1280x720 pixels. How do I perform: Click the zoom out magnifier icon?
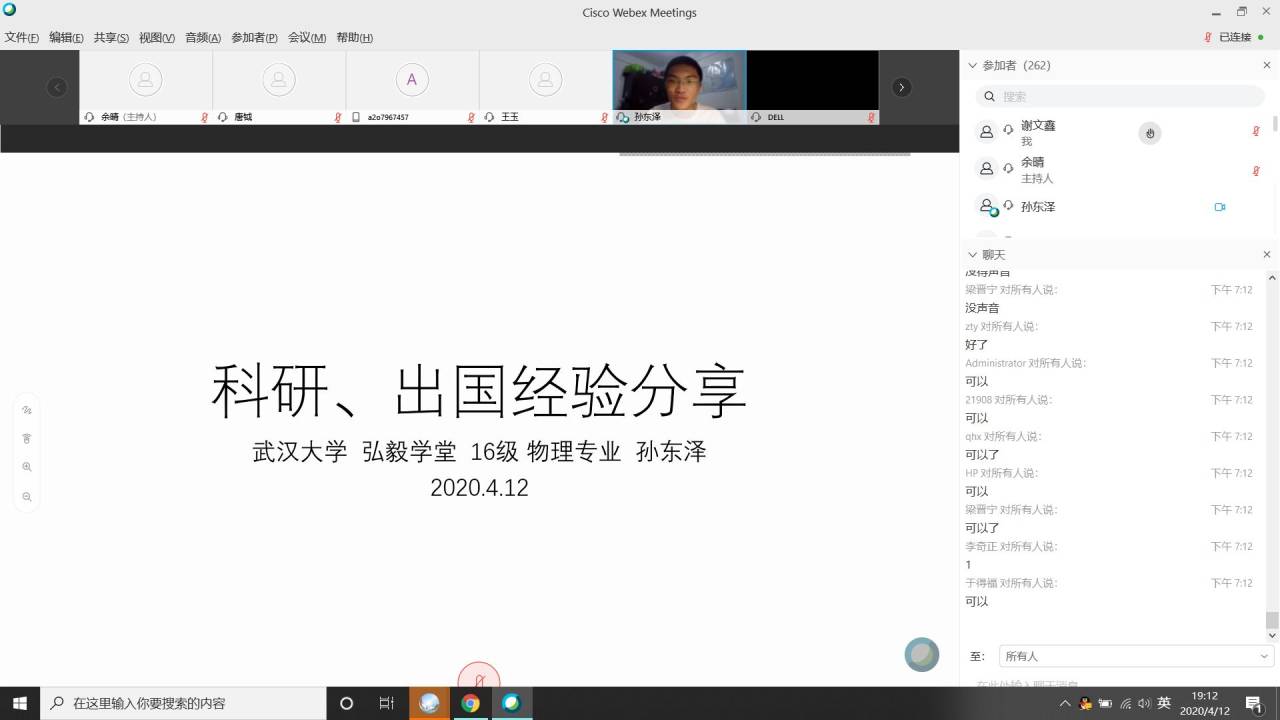27,497
